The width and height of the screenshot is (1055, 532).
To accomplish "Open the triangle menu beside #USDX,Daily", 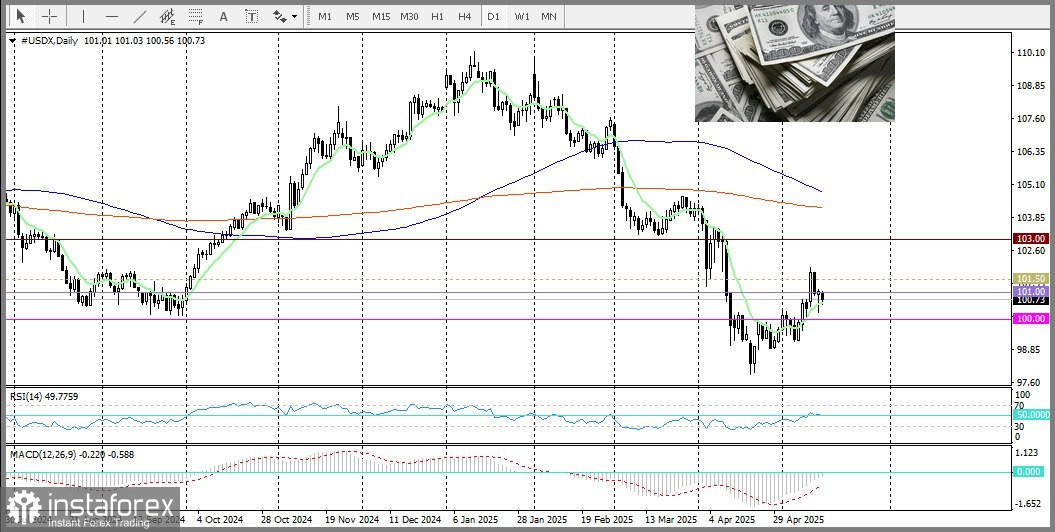I will point(13,41).
